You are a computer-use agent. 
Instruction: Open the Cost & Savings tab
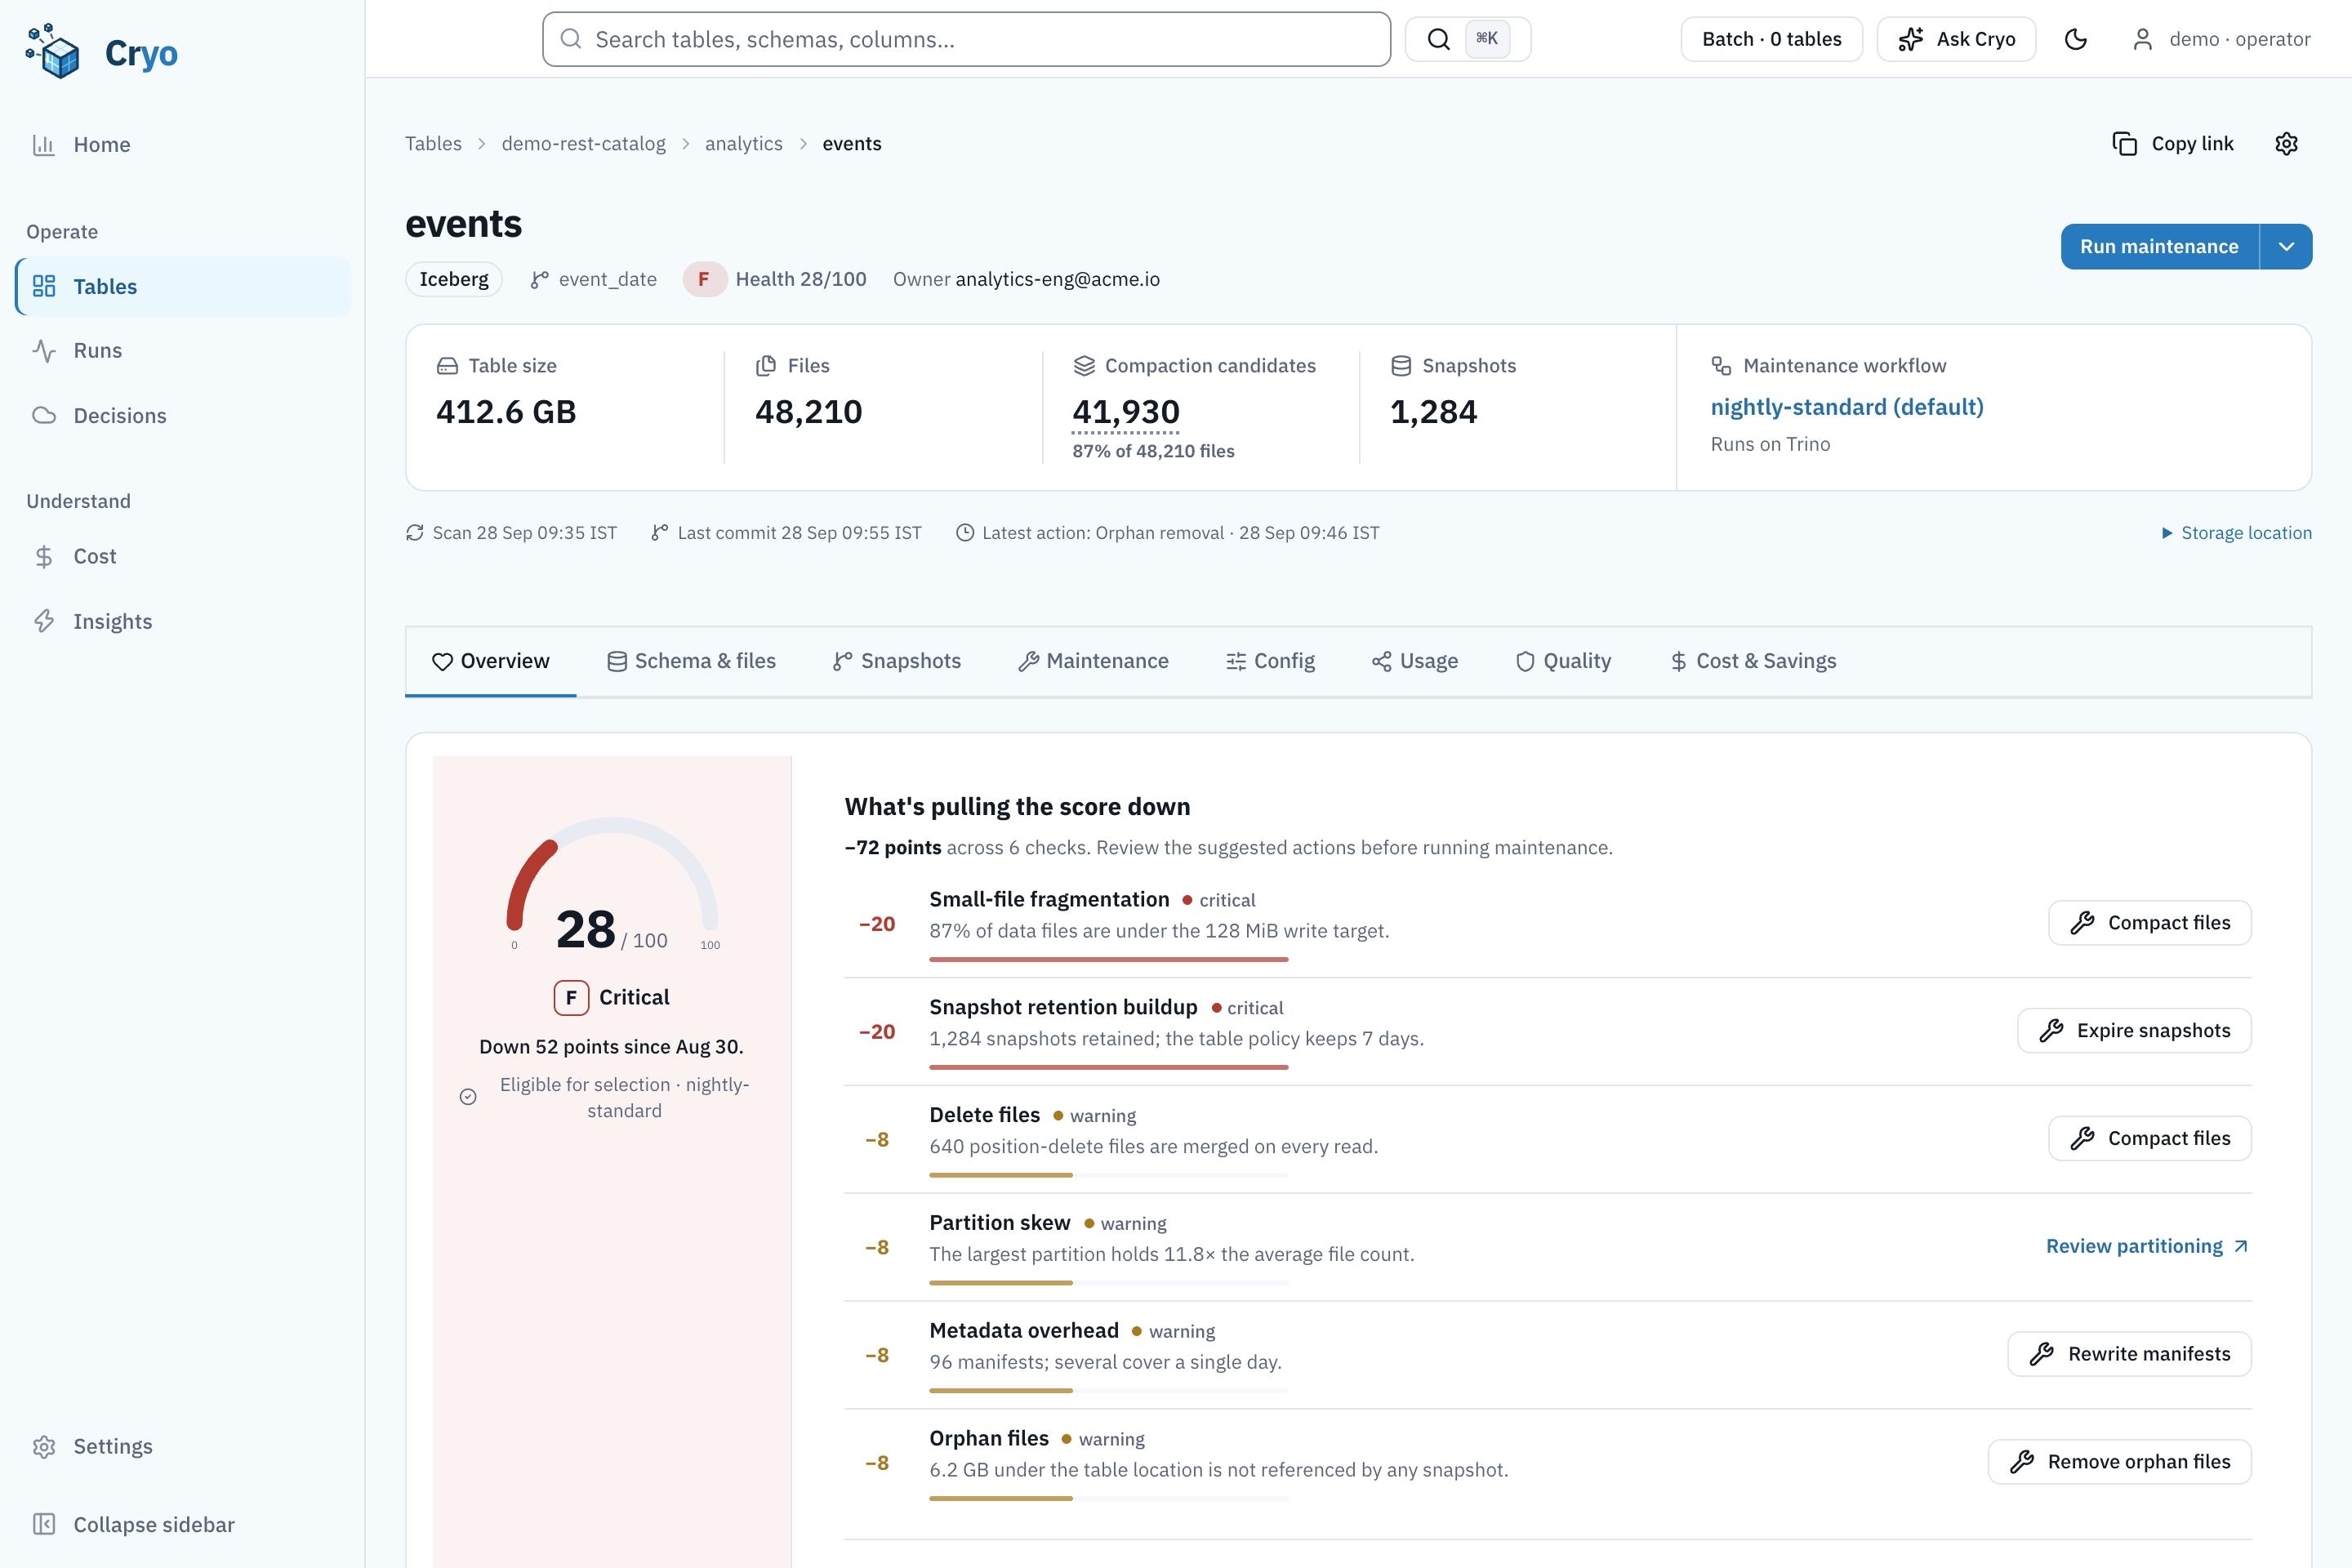pyautogui.click(x=1753, y=661)
